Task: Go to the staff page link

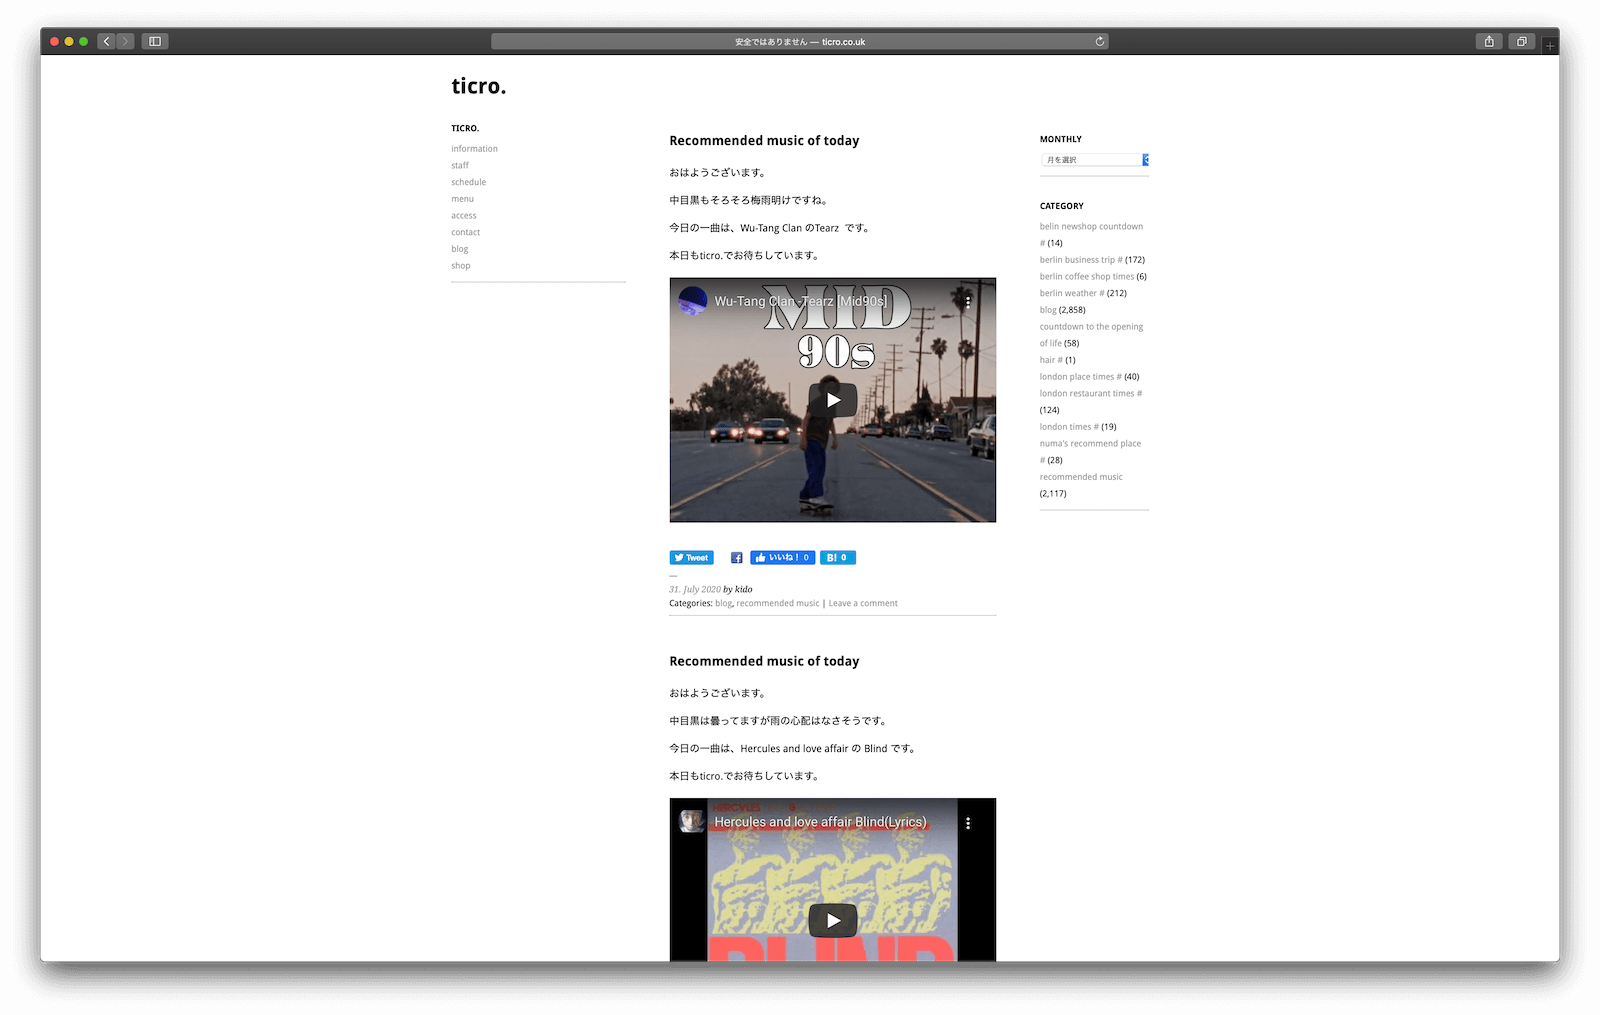Action: pyautogui.click(x=459, y=165)
